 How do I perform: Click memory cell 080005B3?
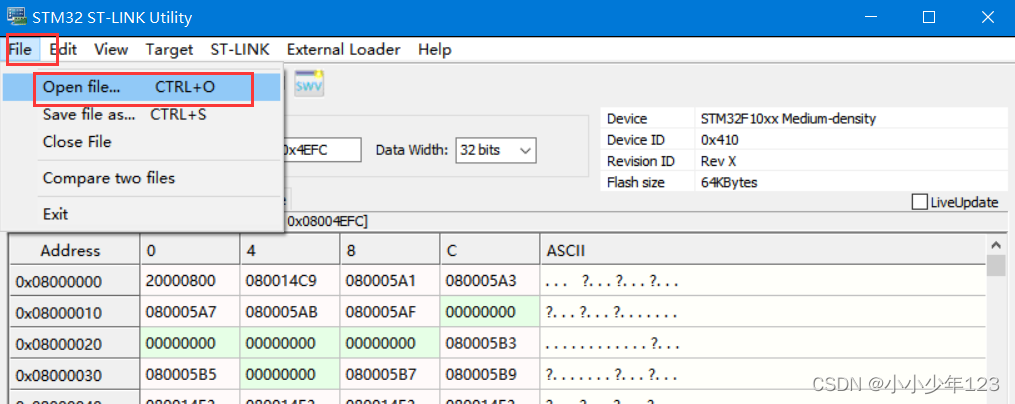pyautogui.click(x=490, y=344)
